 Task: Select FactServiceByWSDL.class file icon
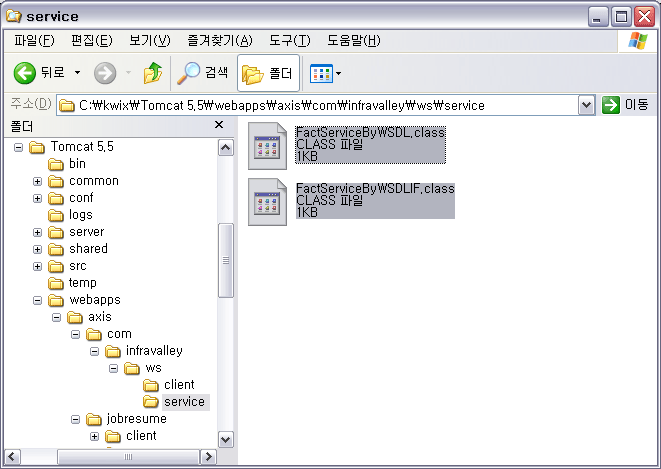coord(267,144)
